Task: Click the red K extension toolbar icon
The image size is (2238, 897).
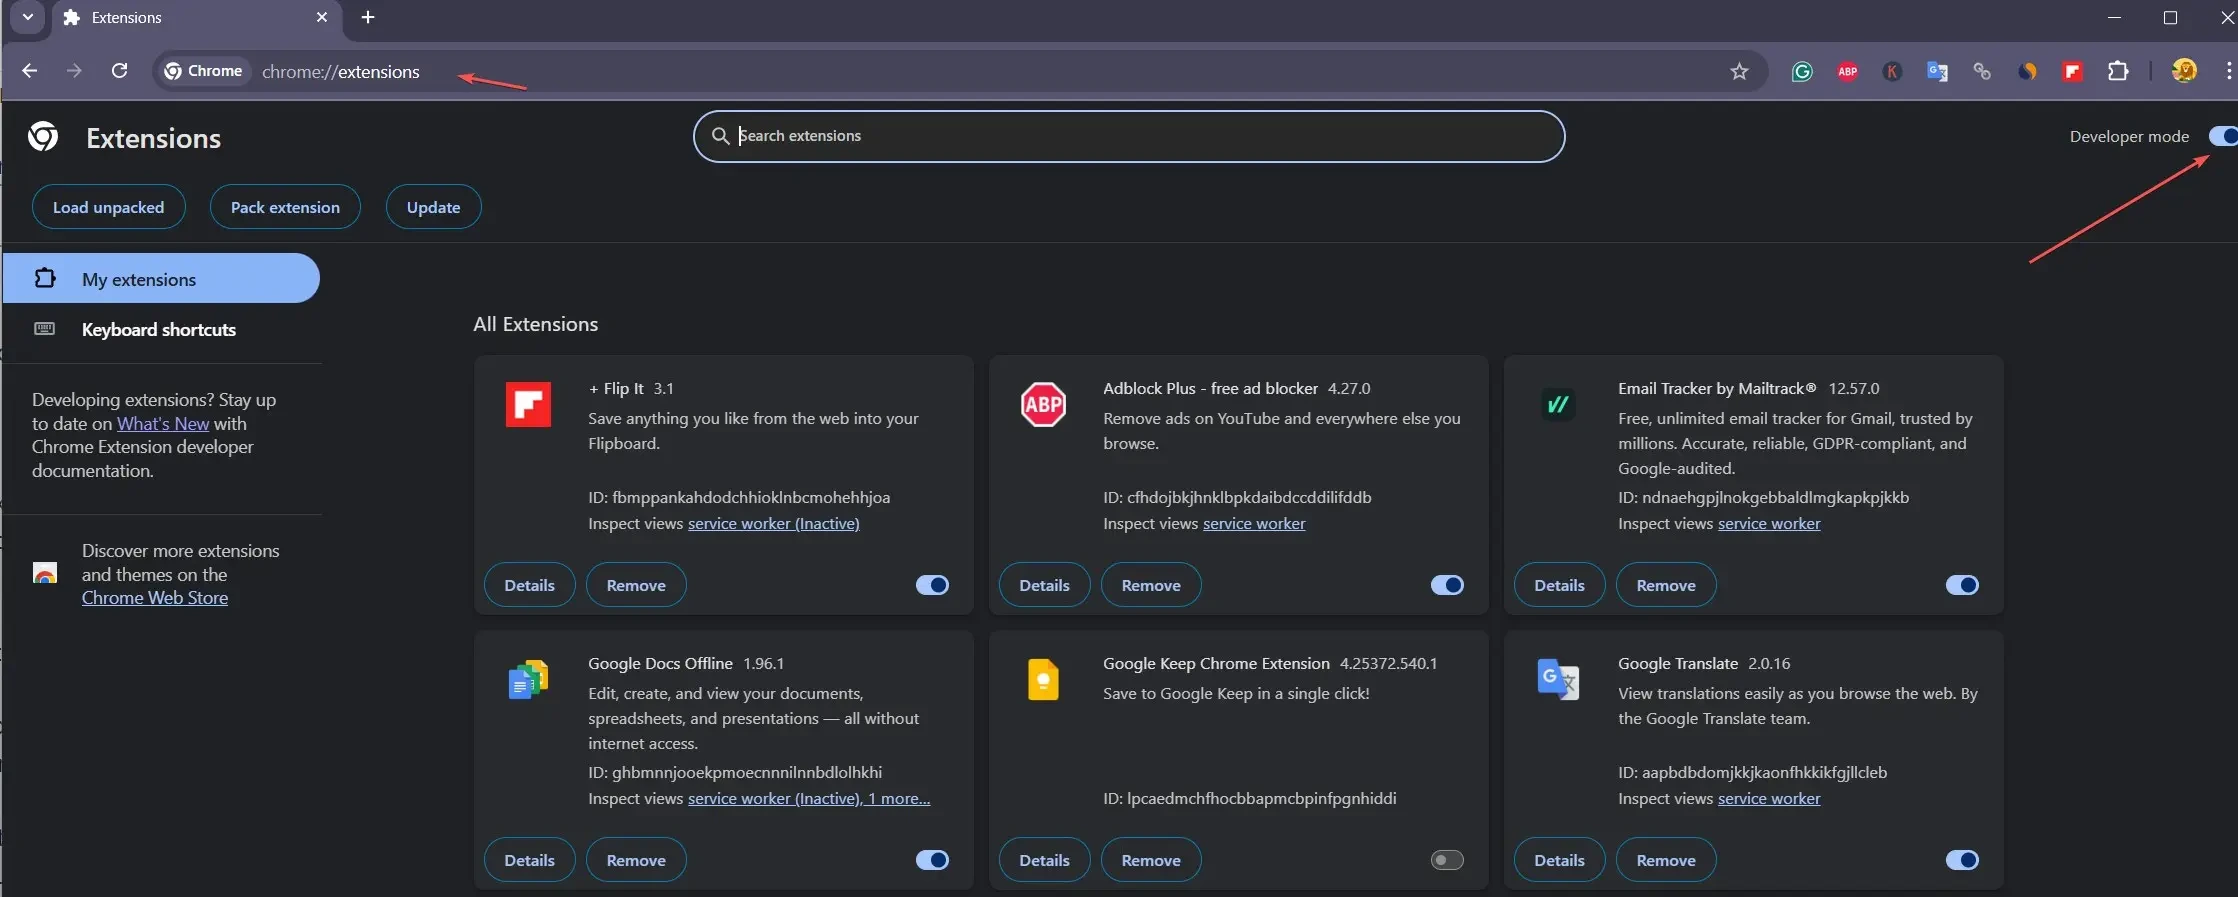Action: pos(1892,71)
